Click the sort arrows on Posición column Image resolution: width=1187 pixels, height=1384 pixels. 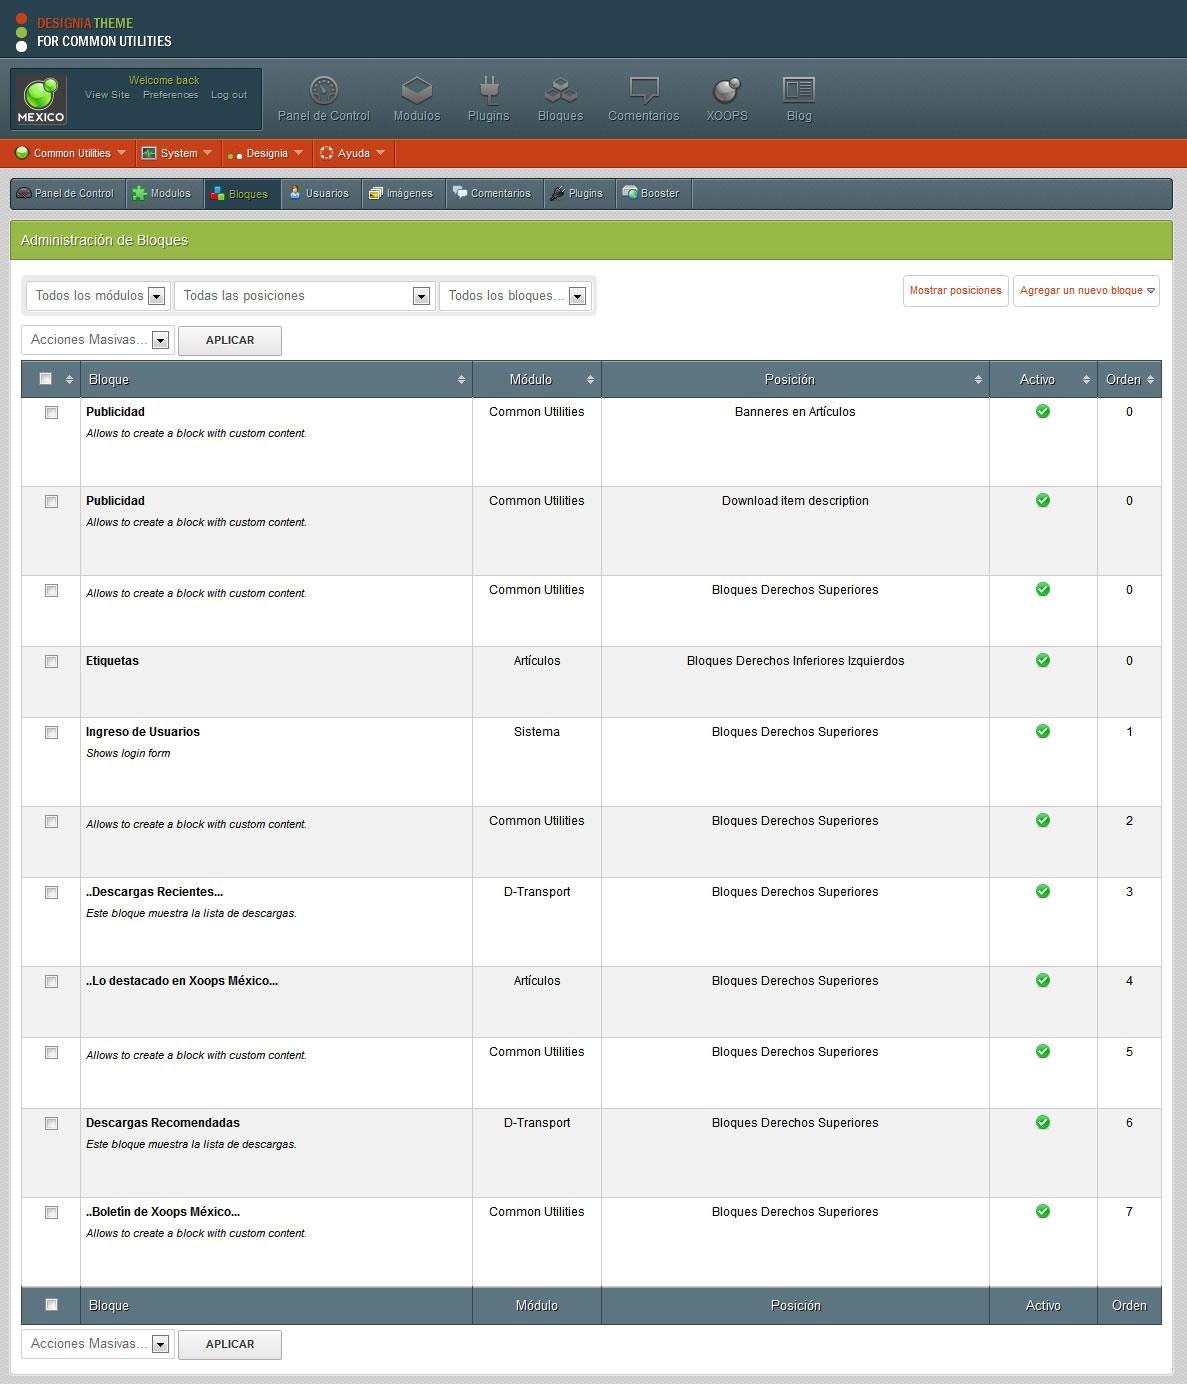coord(977,379)
